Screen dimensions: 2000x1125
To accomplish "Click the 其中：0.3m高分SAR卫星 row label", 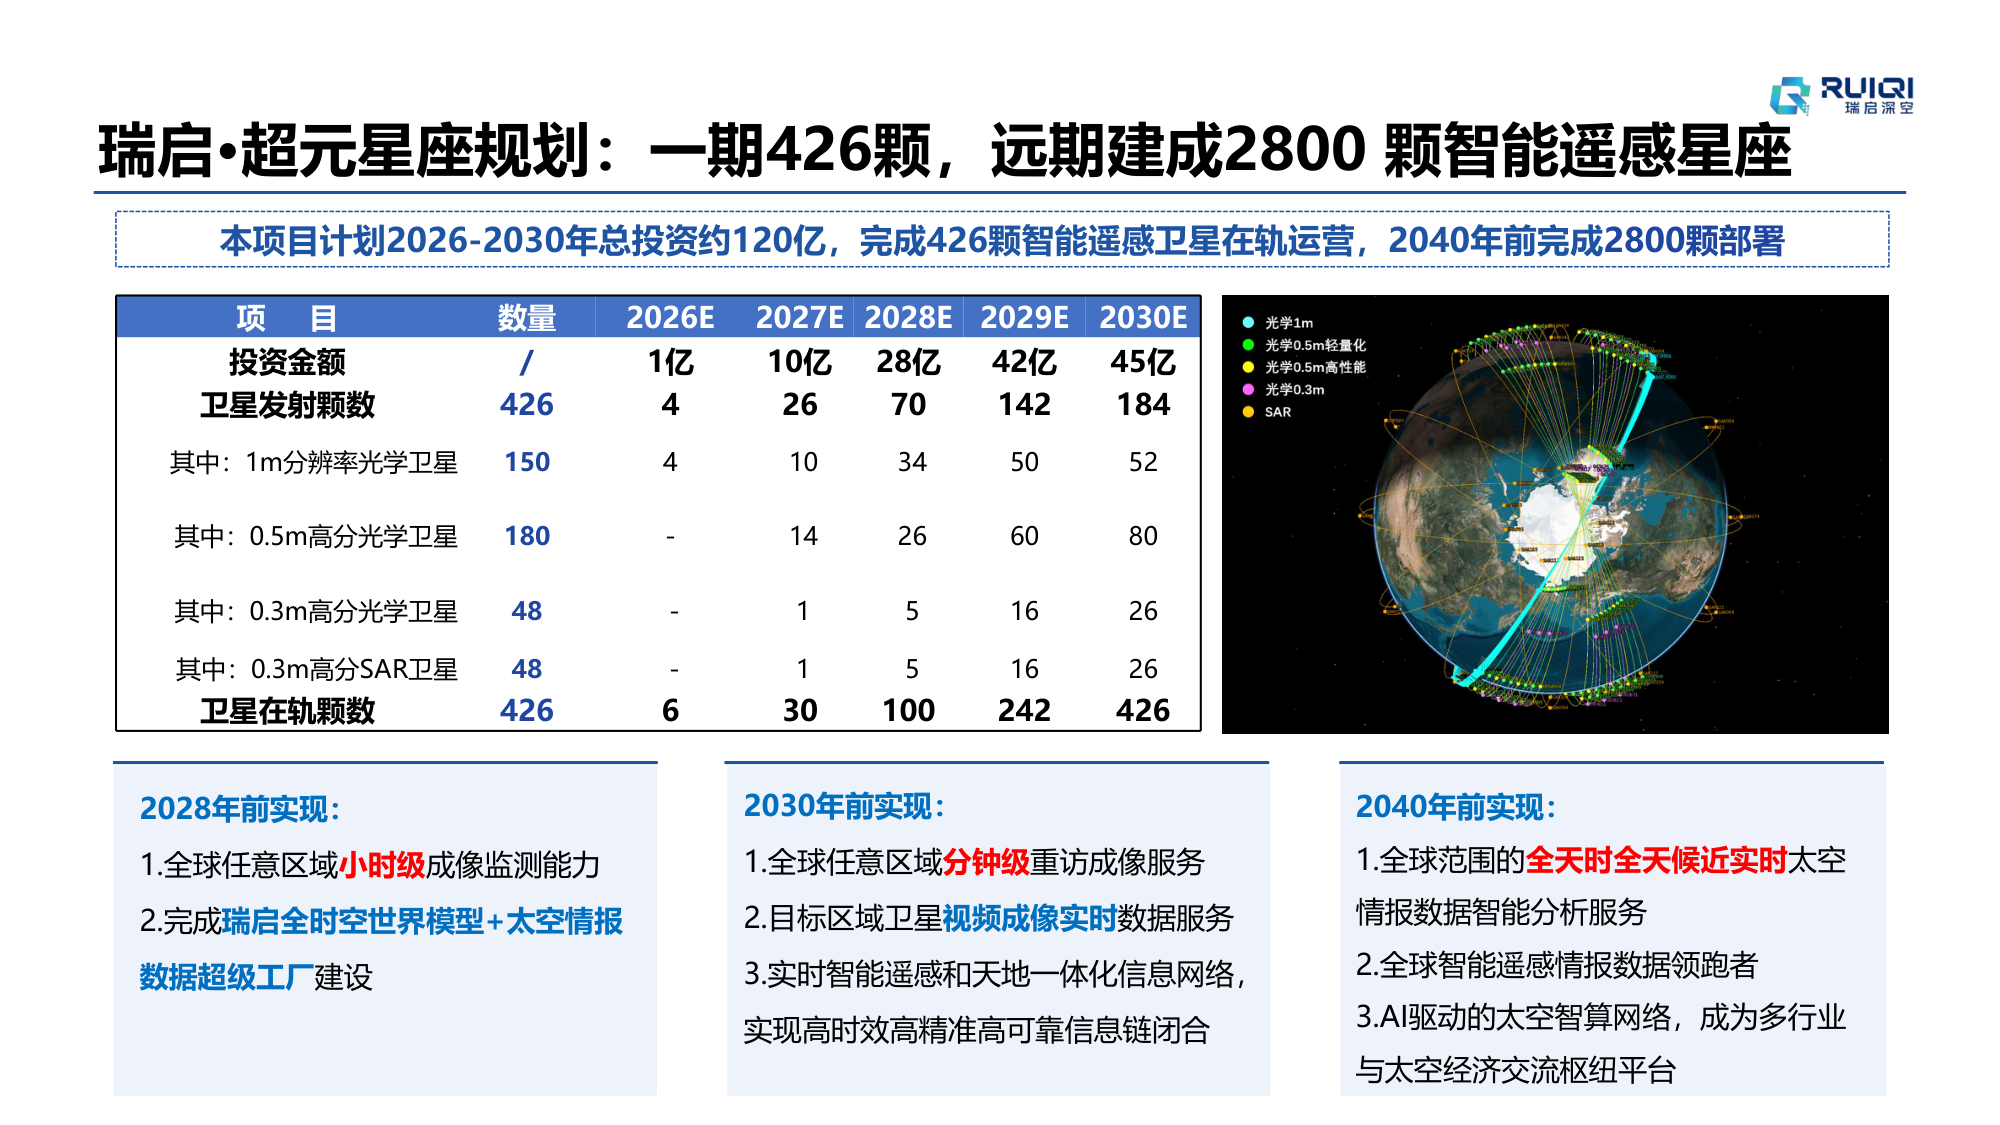I will point(316,669).
